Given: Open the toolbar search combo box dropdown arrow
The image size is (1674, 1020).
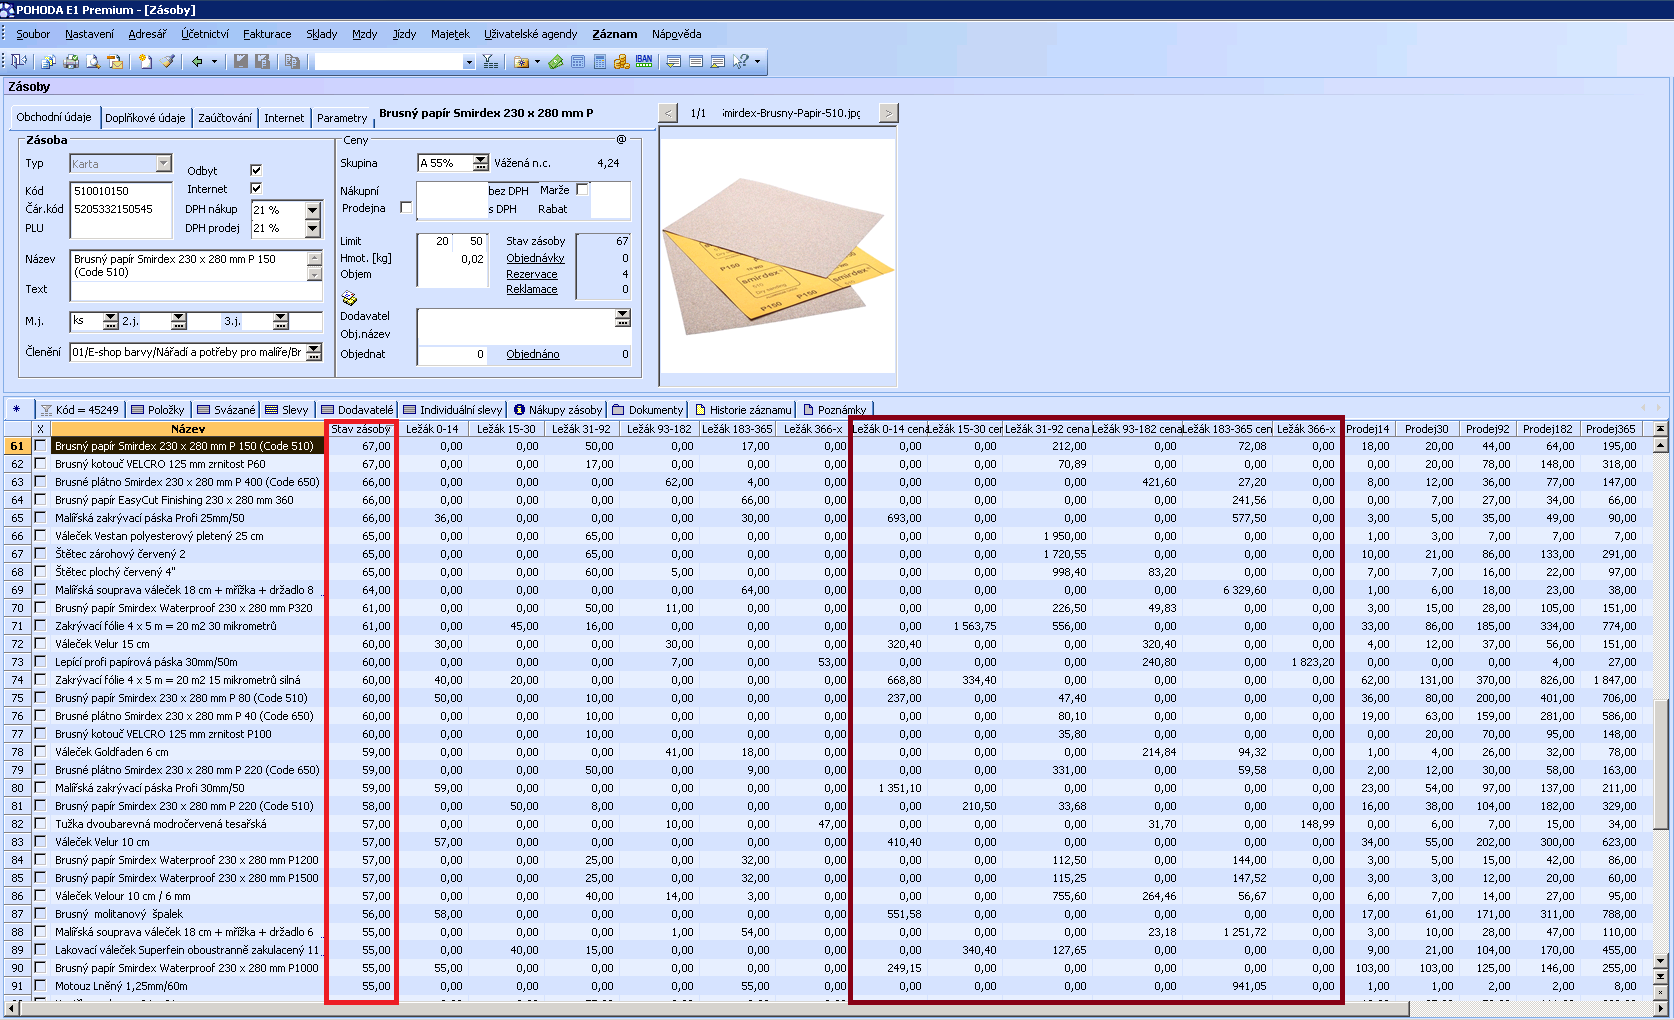Looking at the screenshot, I should [469, 62].
